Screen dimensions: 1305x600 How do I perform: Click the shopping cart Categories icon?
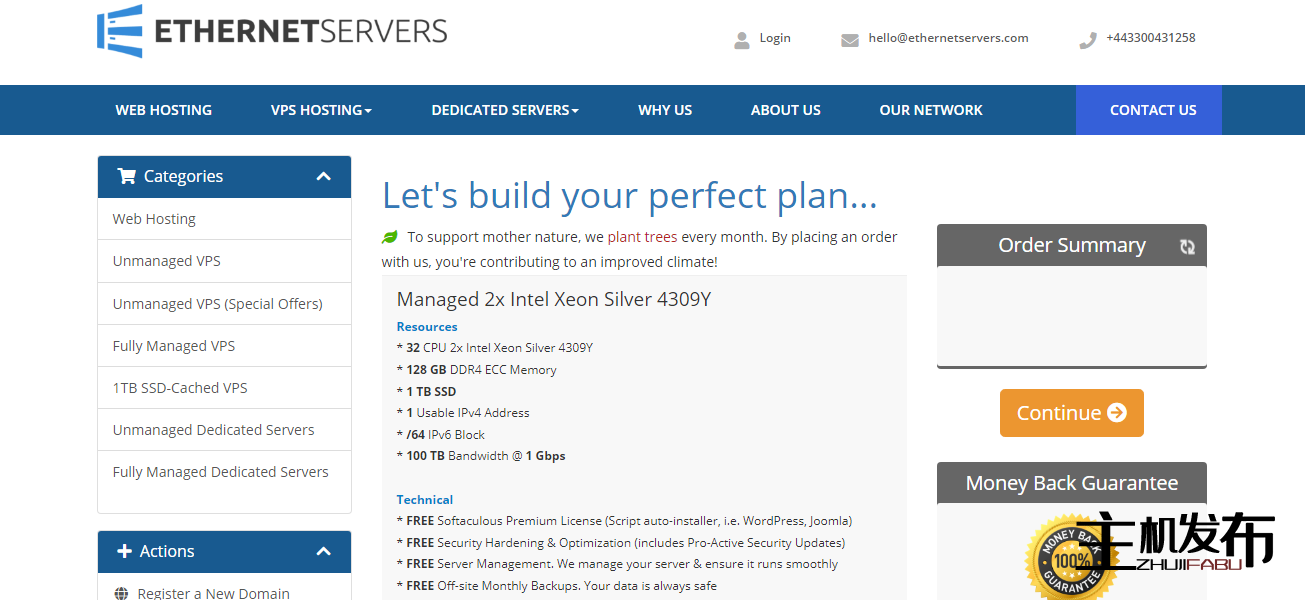126,176
